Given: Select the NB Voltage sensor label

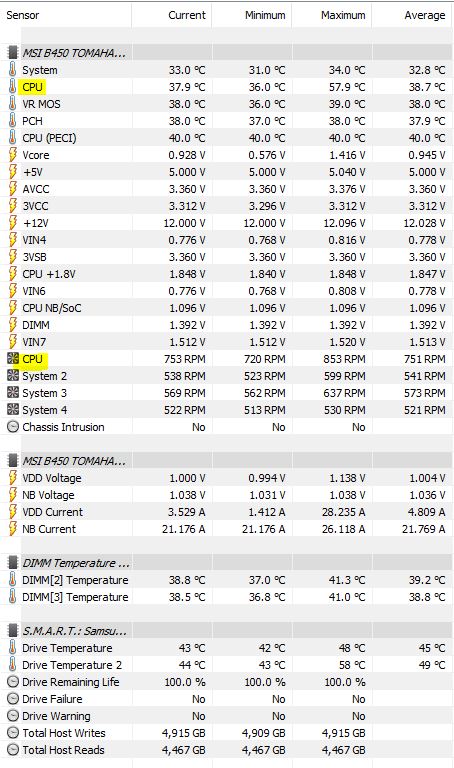Looking at the screenshot, I should coord(48,495).
